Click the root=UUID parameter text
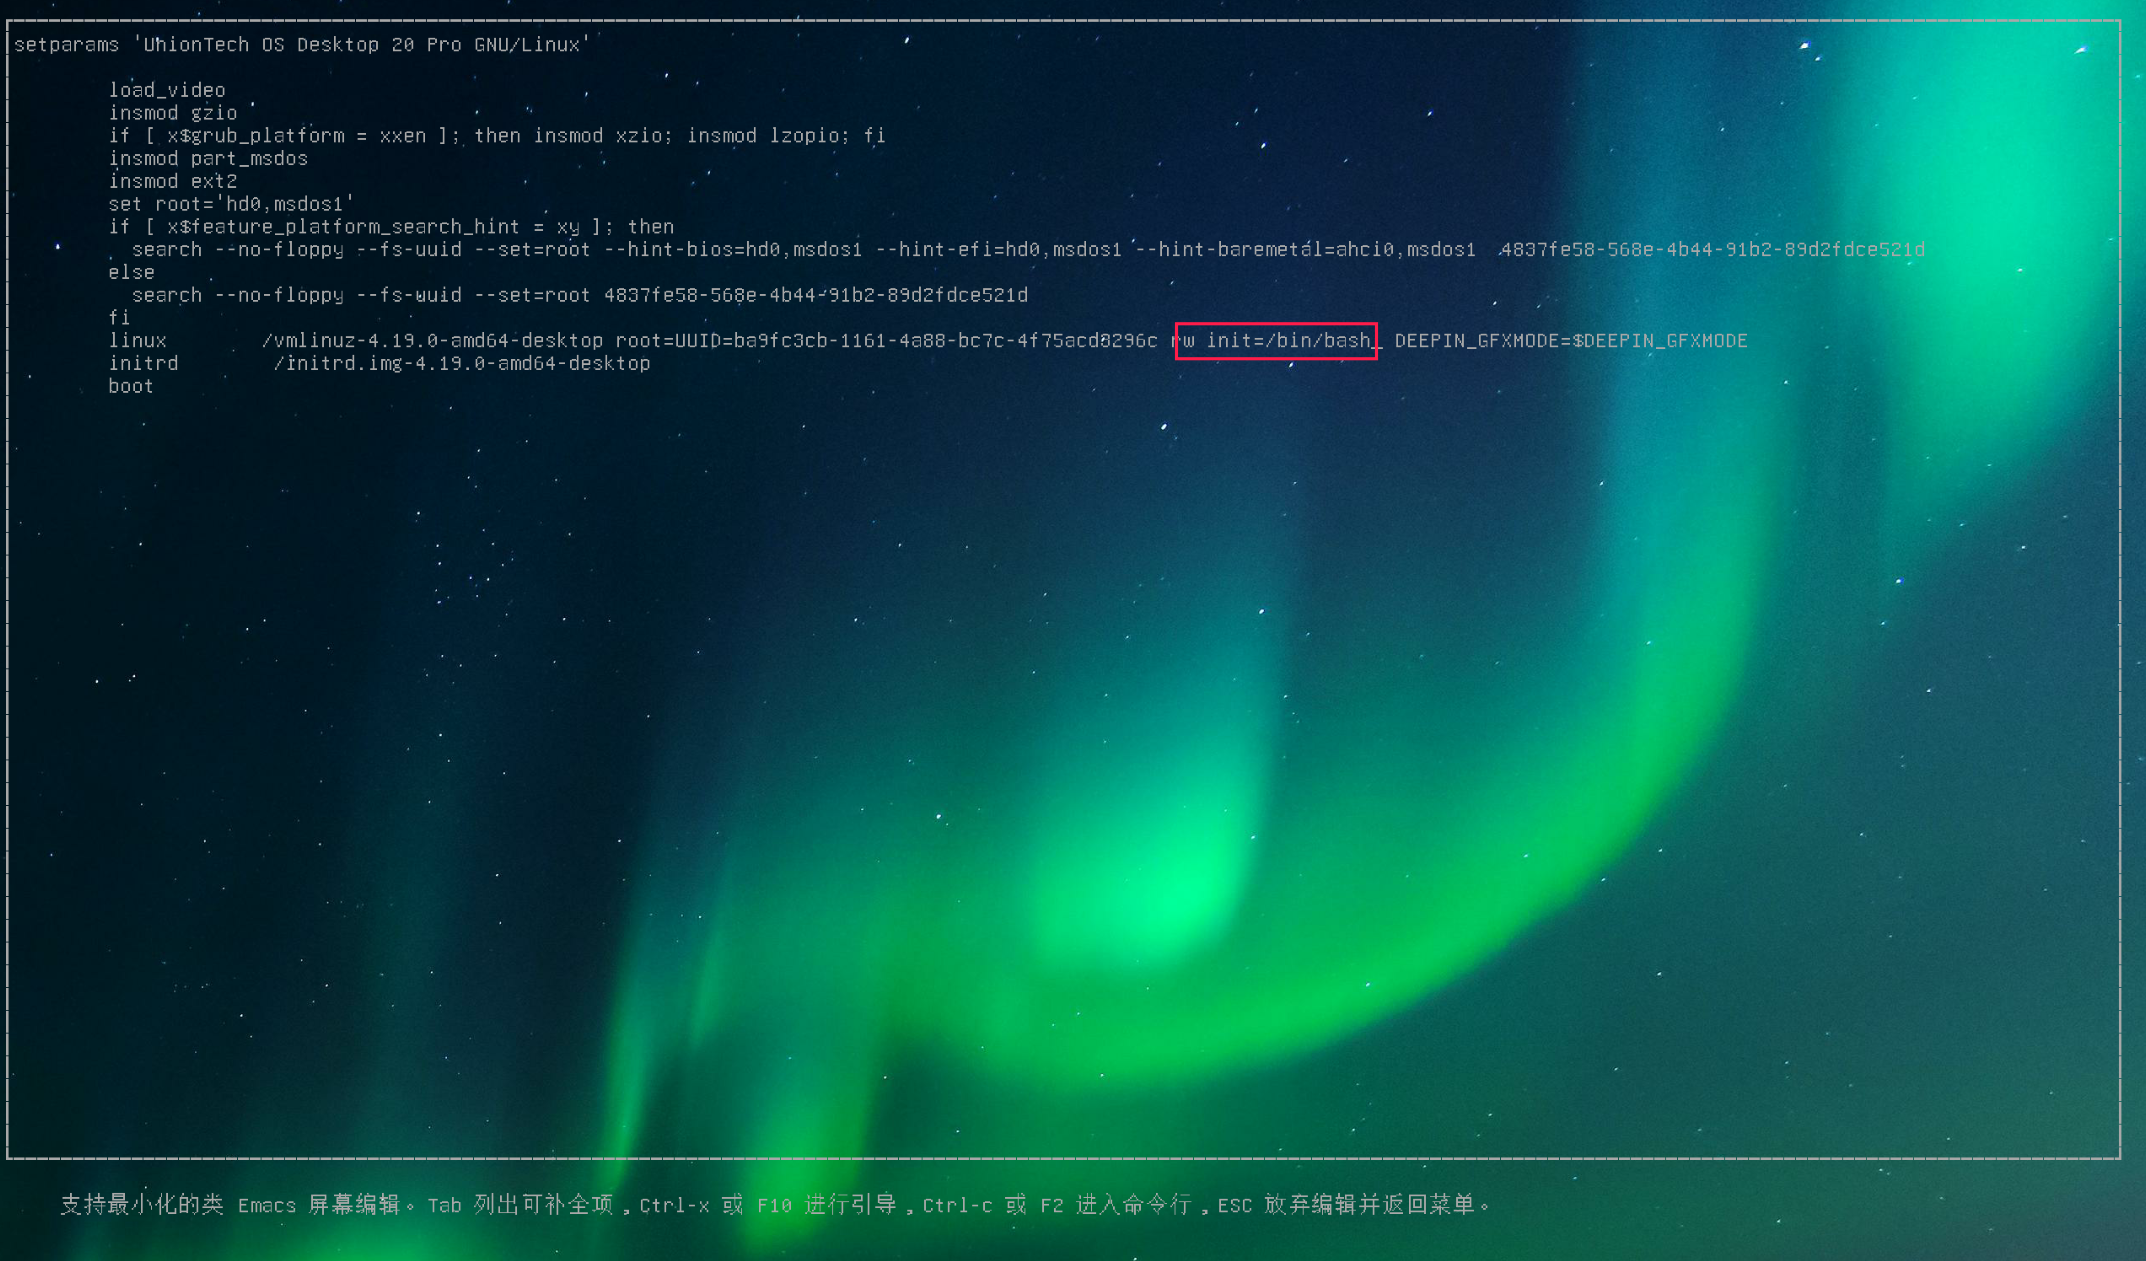 tap(885, 341)
